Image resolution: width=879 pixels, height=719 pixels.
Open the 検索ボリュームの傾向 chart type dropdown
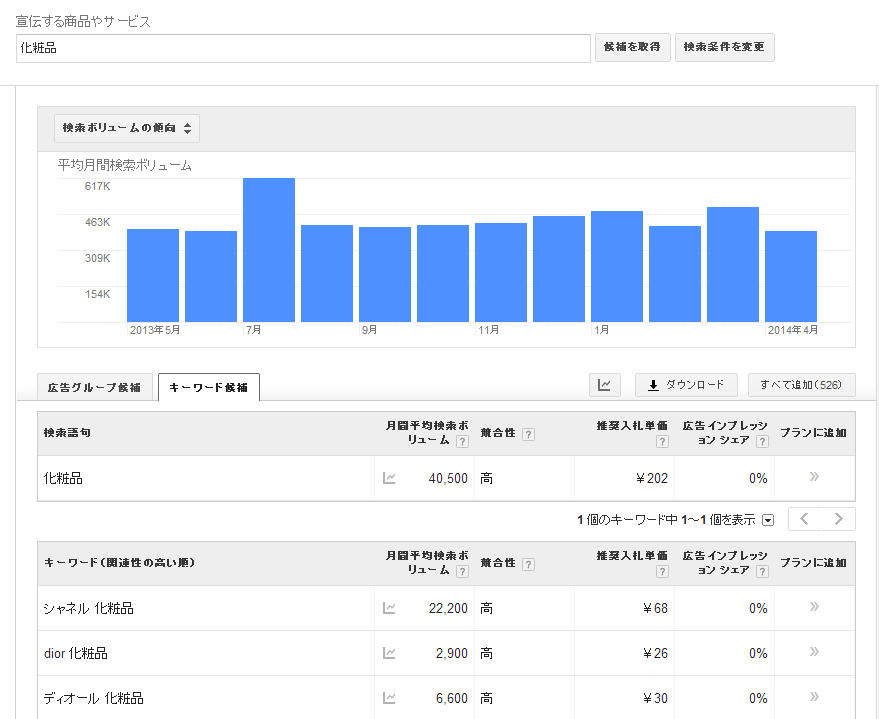point(127,128)
